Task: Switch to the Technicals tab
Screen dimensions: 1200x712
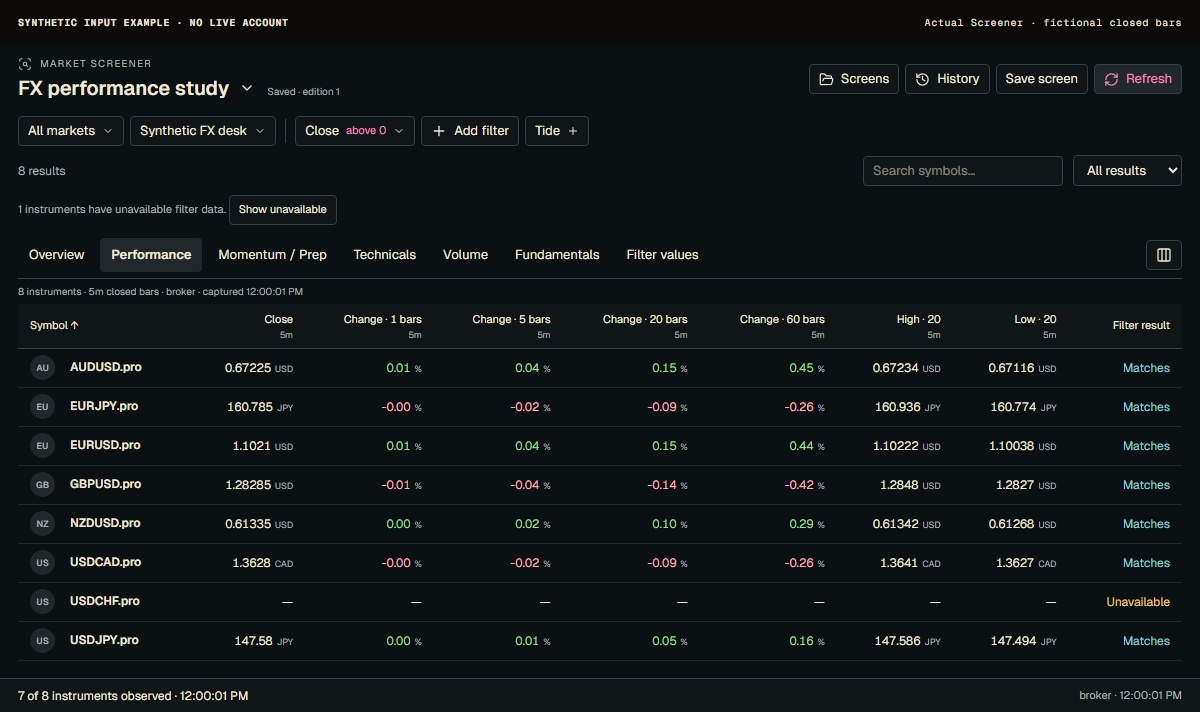Action: pyautogui.click(x=385, y=255)
